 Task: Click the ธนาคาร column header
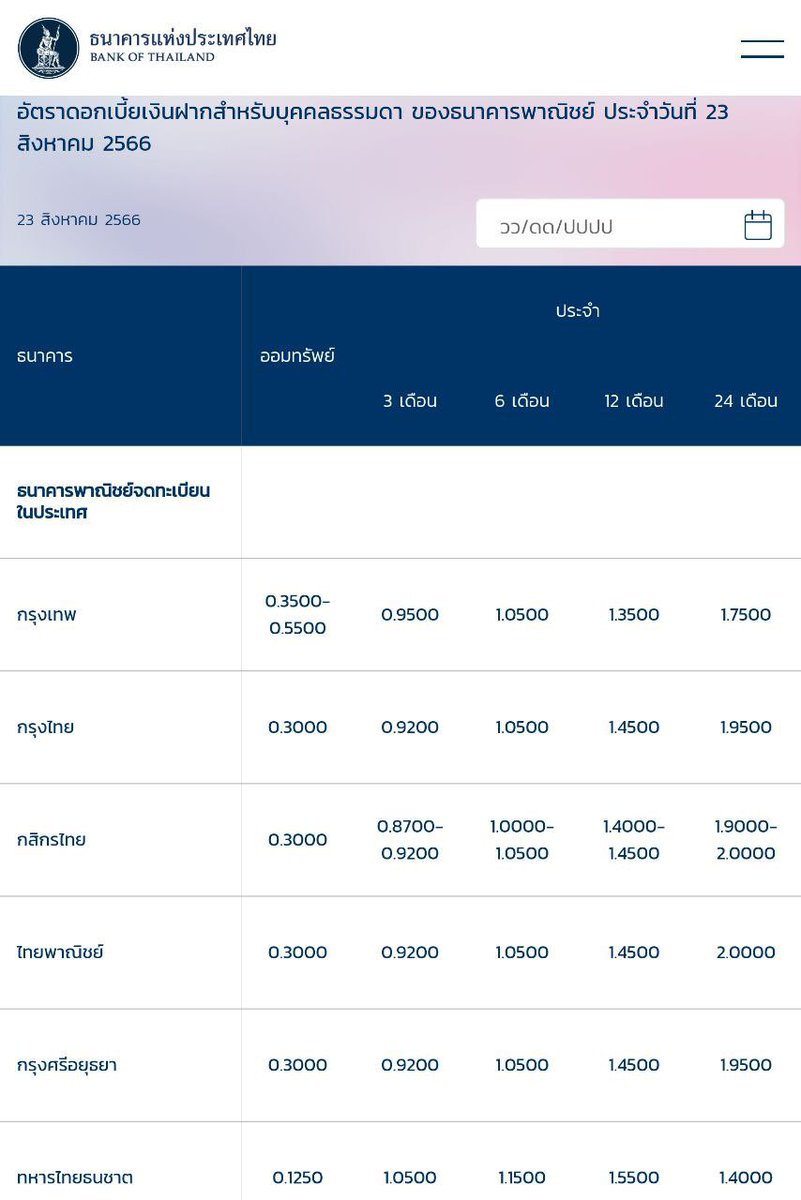45,355
